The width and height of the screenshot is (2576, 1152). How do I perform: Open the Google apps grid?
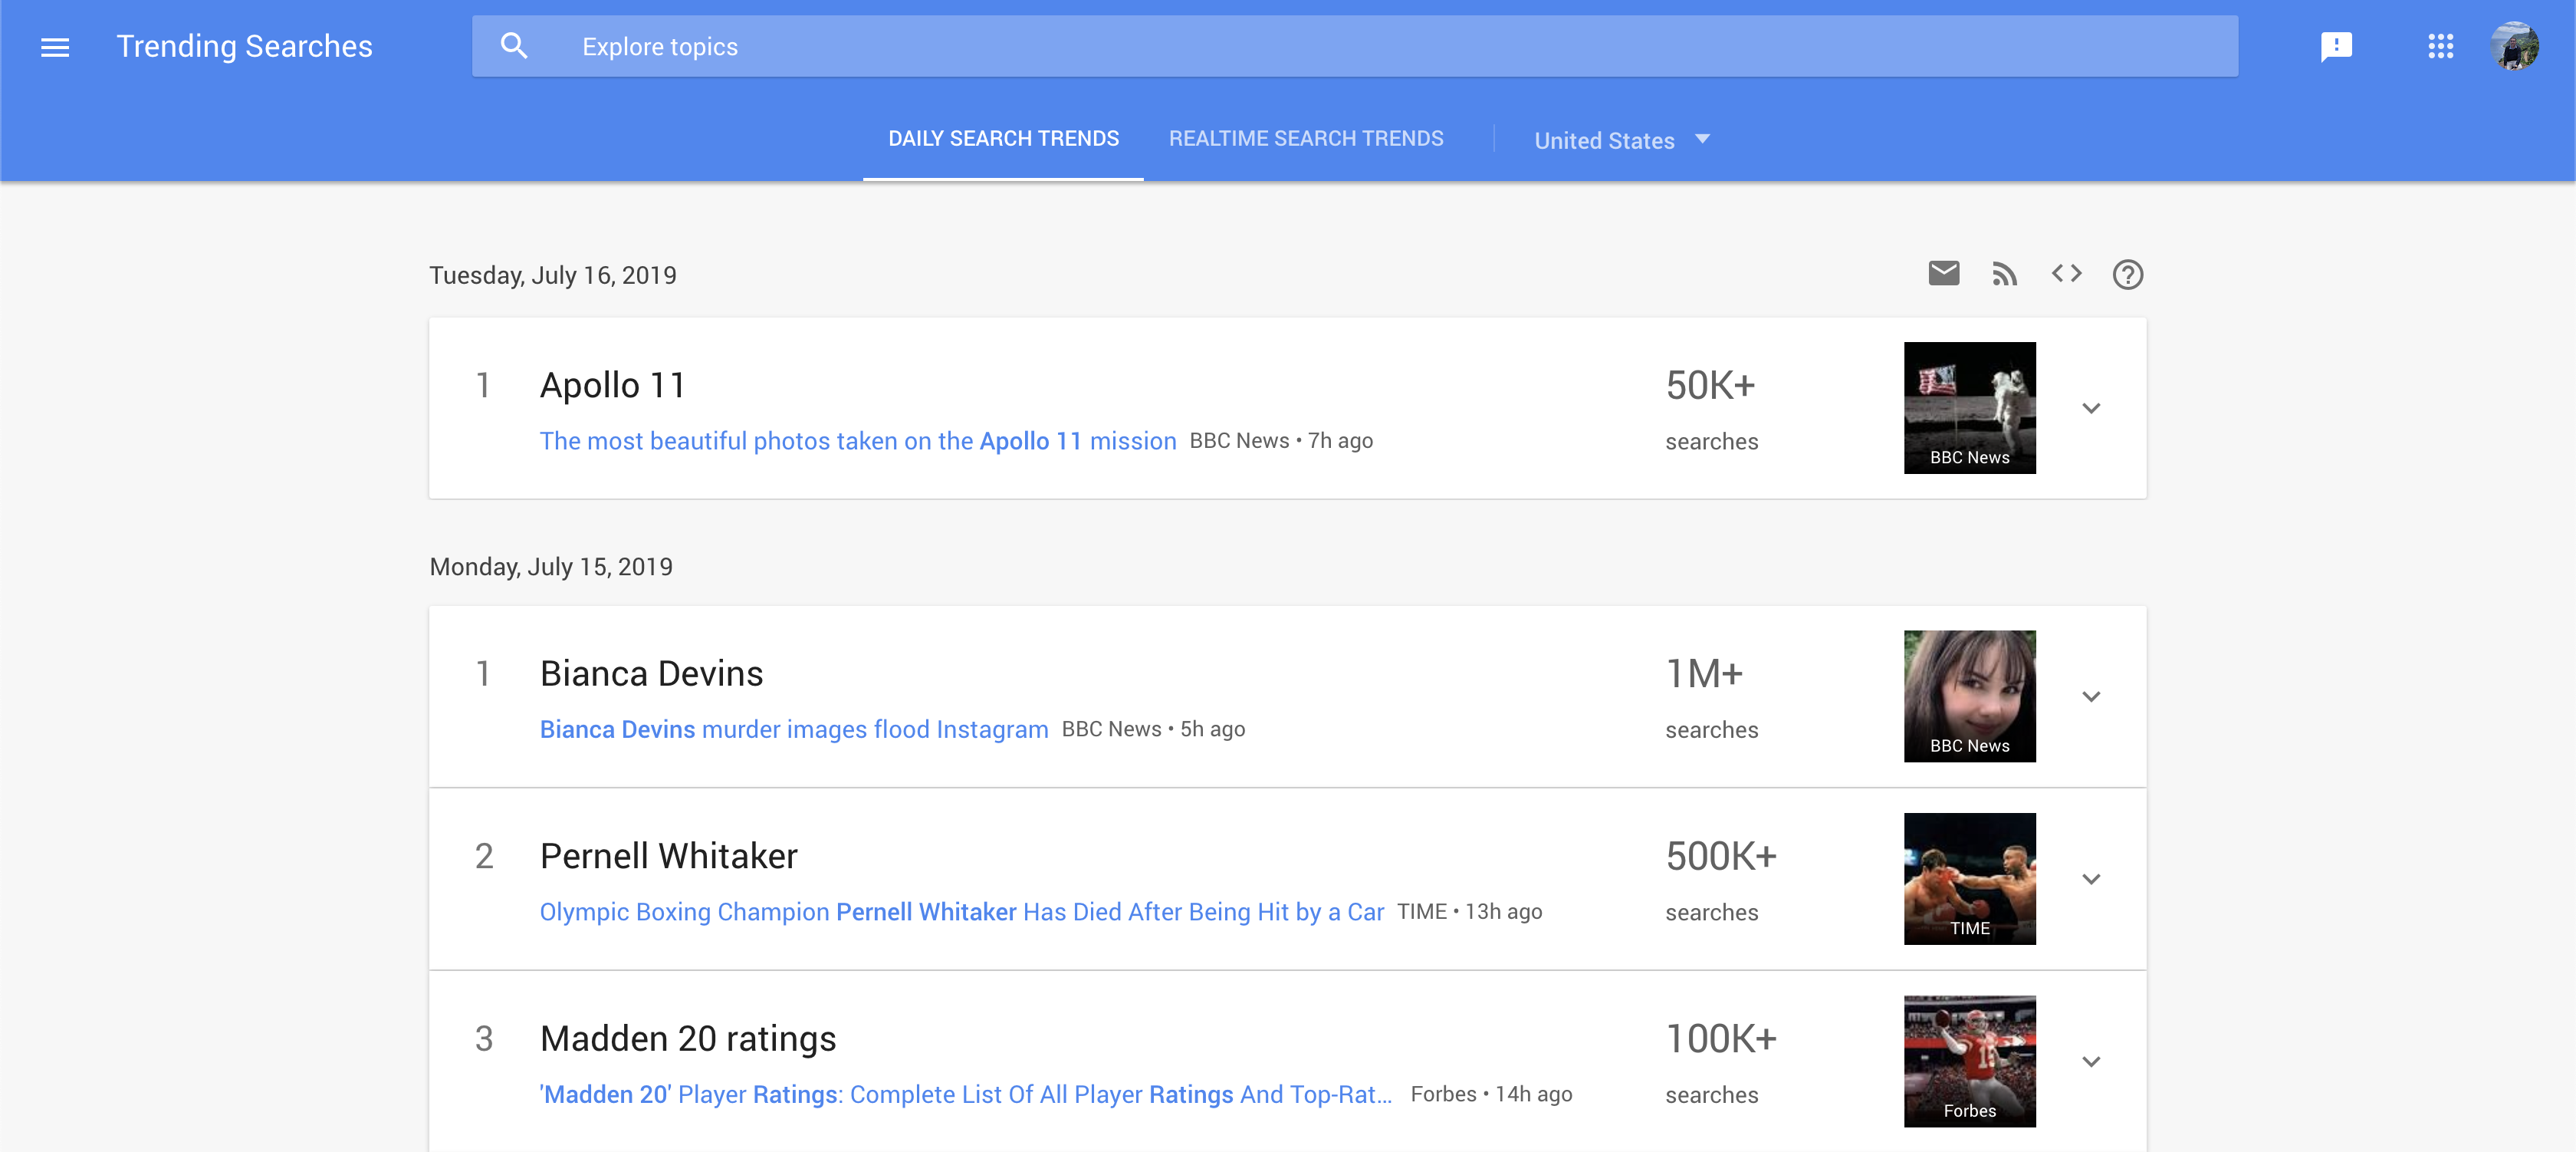pos(2440,47)
